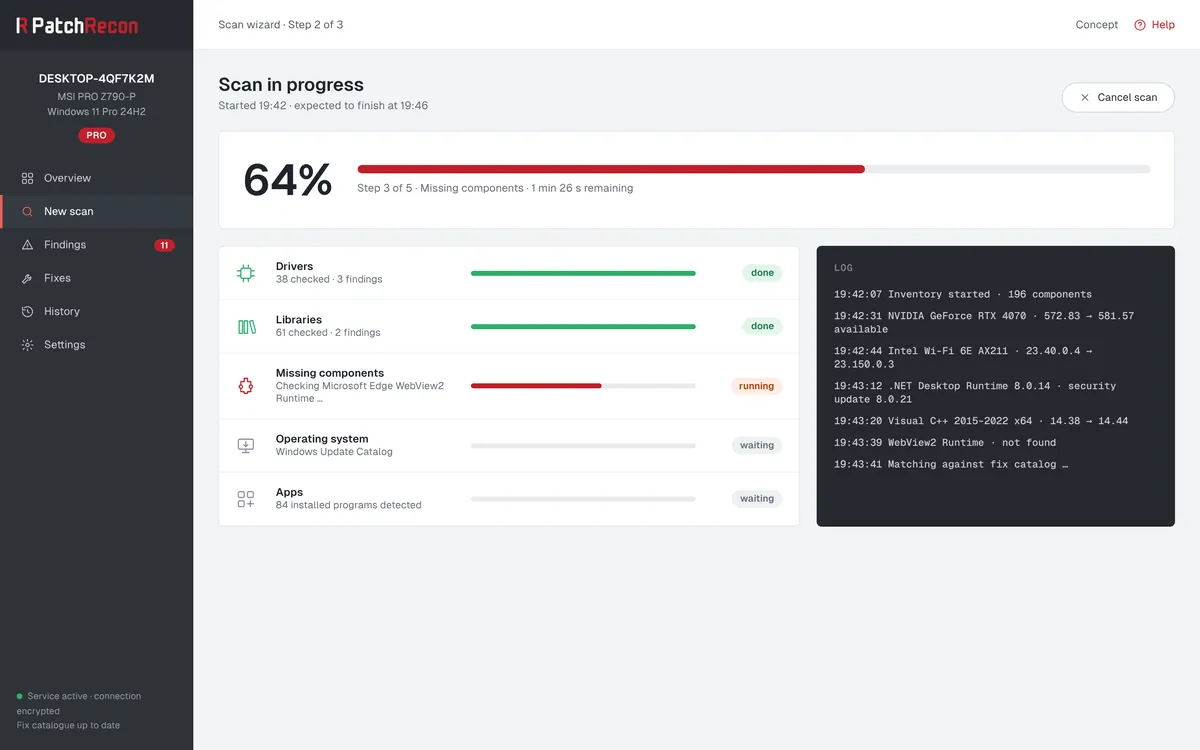
Task: Click the Visual C++ 2015-2022 log entry
Action: click(x=981, y=421)
